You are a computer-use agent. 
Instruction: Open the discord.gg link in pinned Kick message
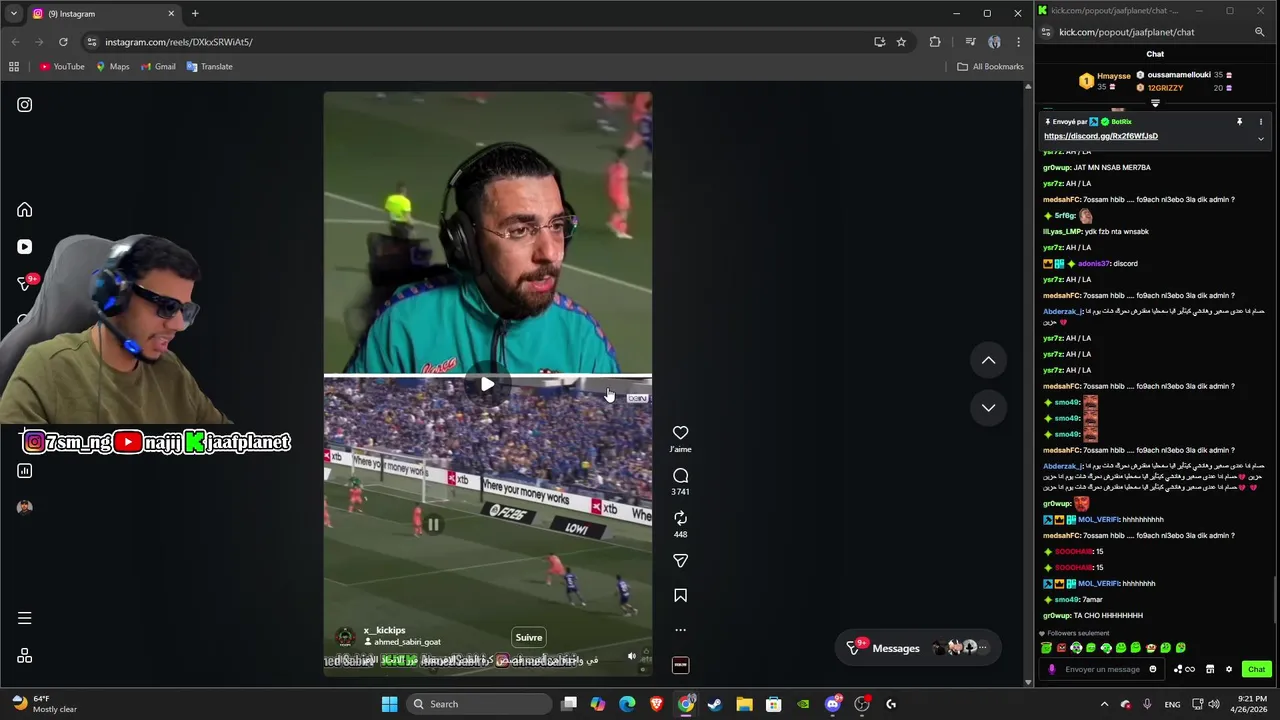pyautogui.click(x=1100, y=136)
